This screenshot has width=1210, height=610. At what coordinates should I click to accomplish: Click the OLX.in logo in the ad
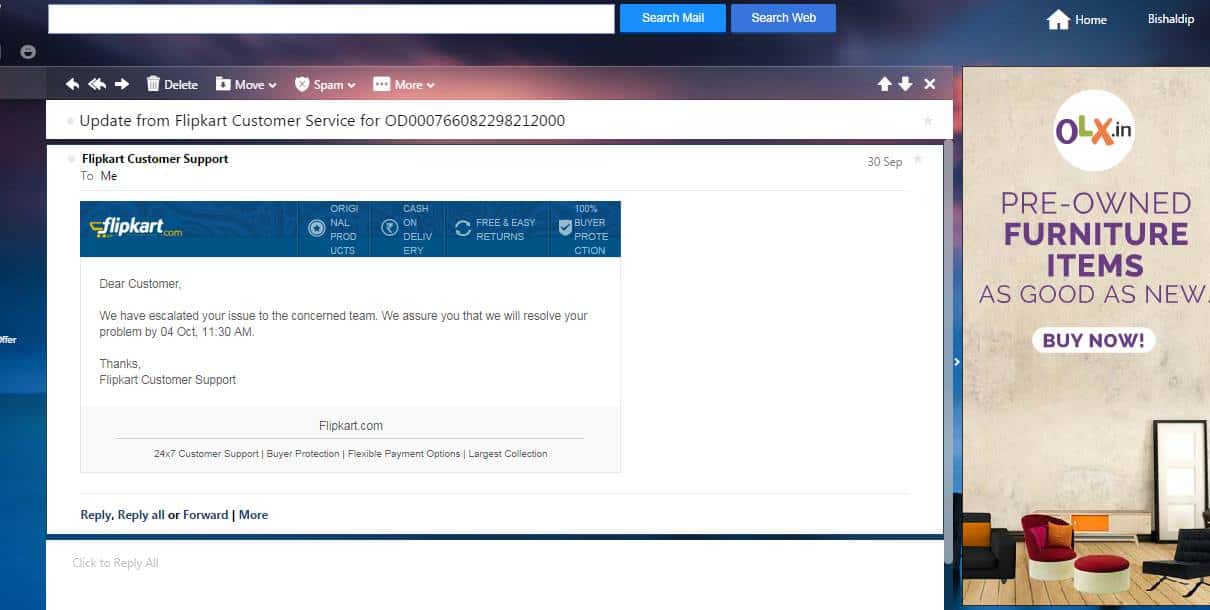pyautogui.click(x=1094, y=130)
